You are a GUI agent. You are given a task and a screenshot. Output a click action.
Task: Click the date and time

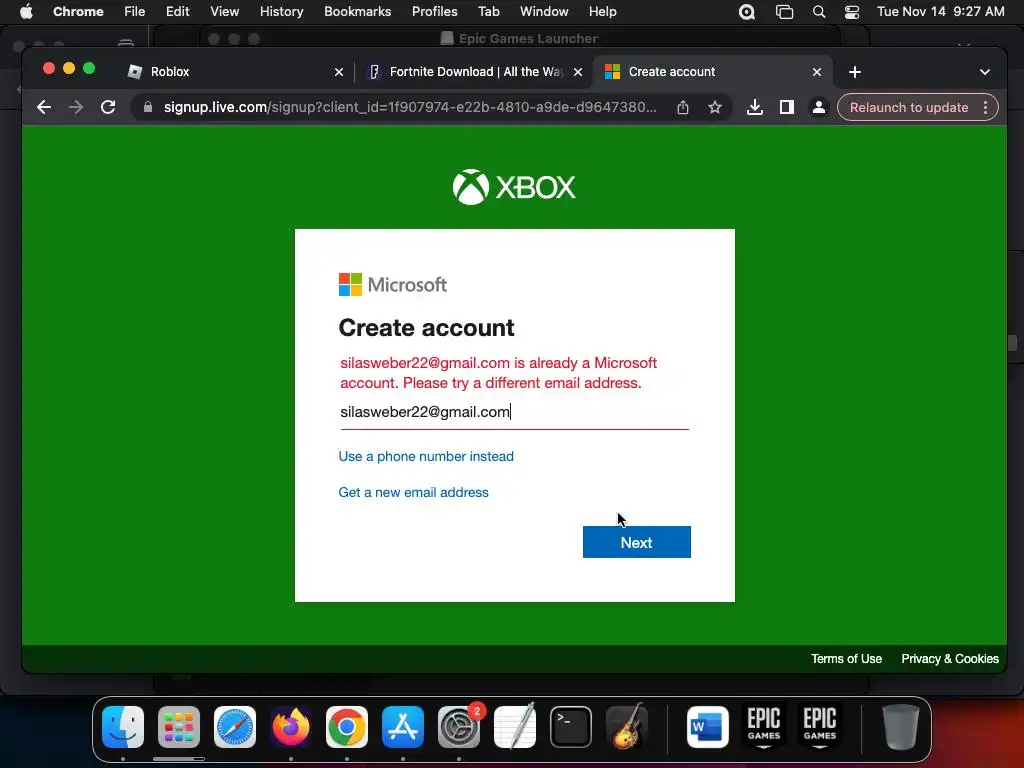940,12
